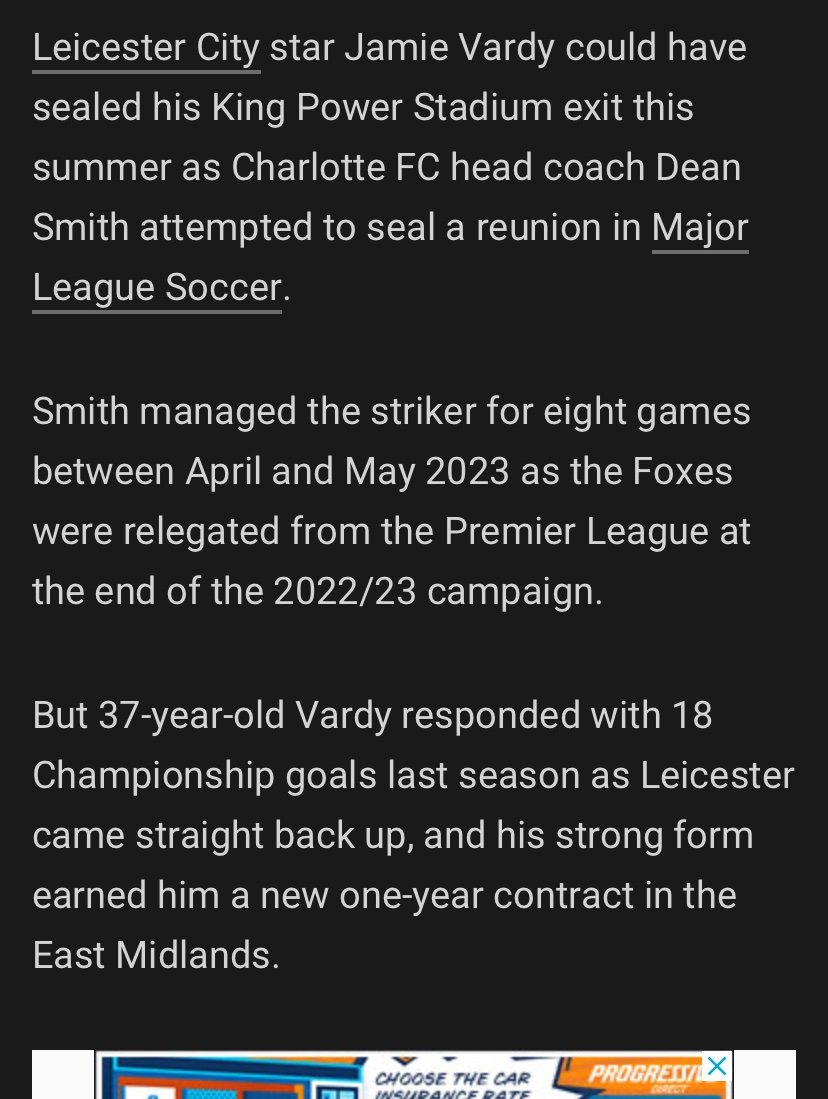This screenshot has height=1099, width=828.
Task: Click the word 'Foxes' in the second paragraph
Action: (x=682, y=472)
